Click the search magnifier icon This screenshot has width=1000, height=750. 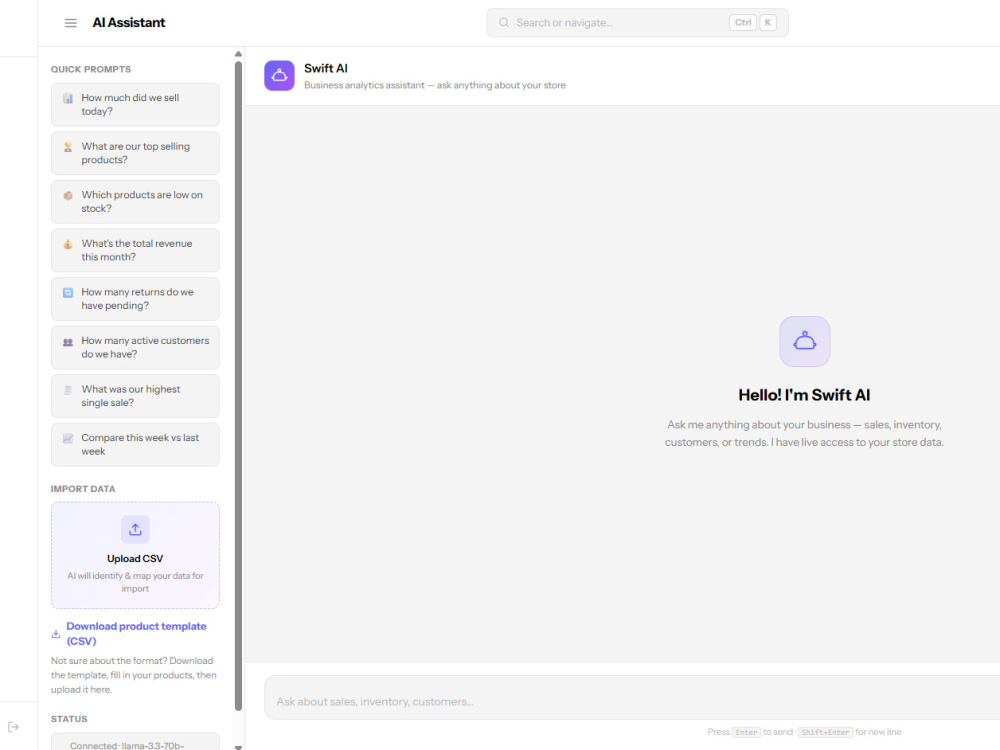[504, 22]
